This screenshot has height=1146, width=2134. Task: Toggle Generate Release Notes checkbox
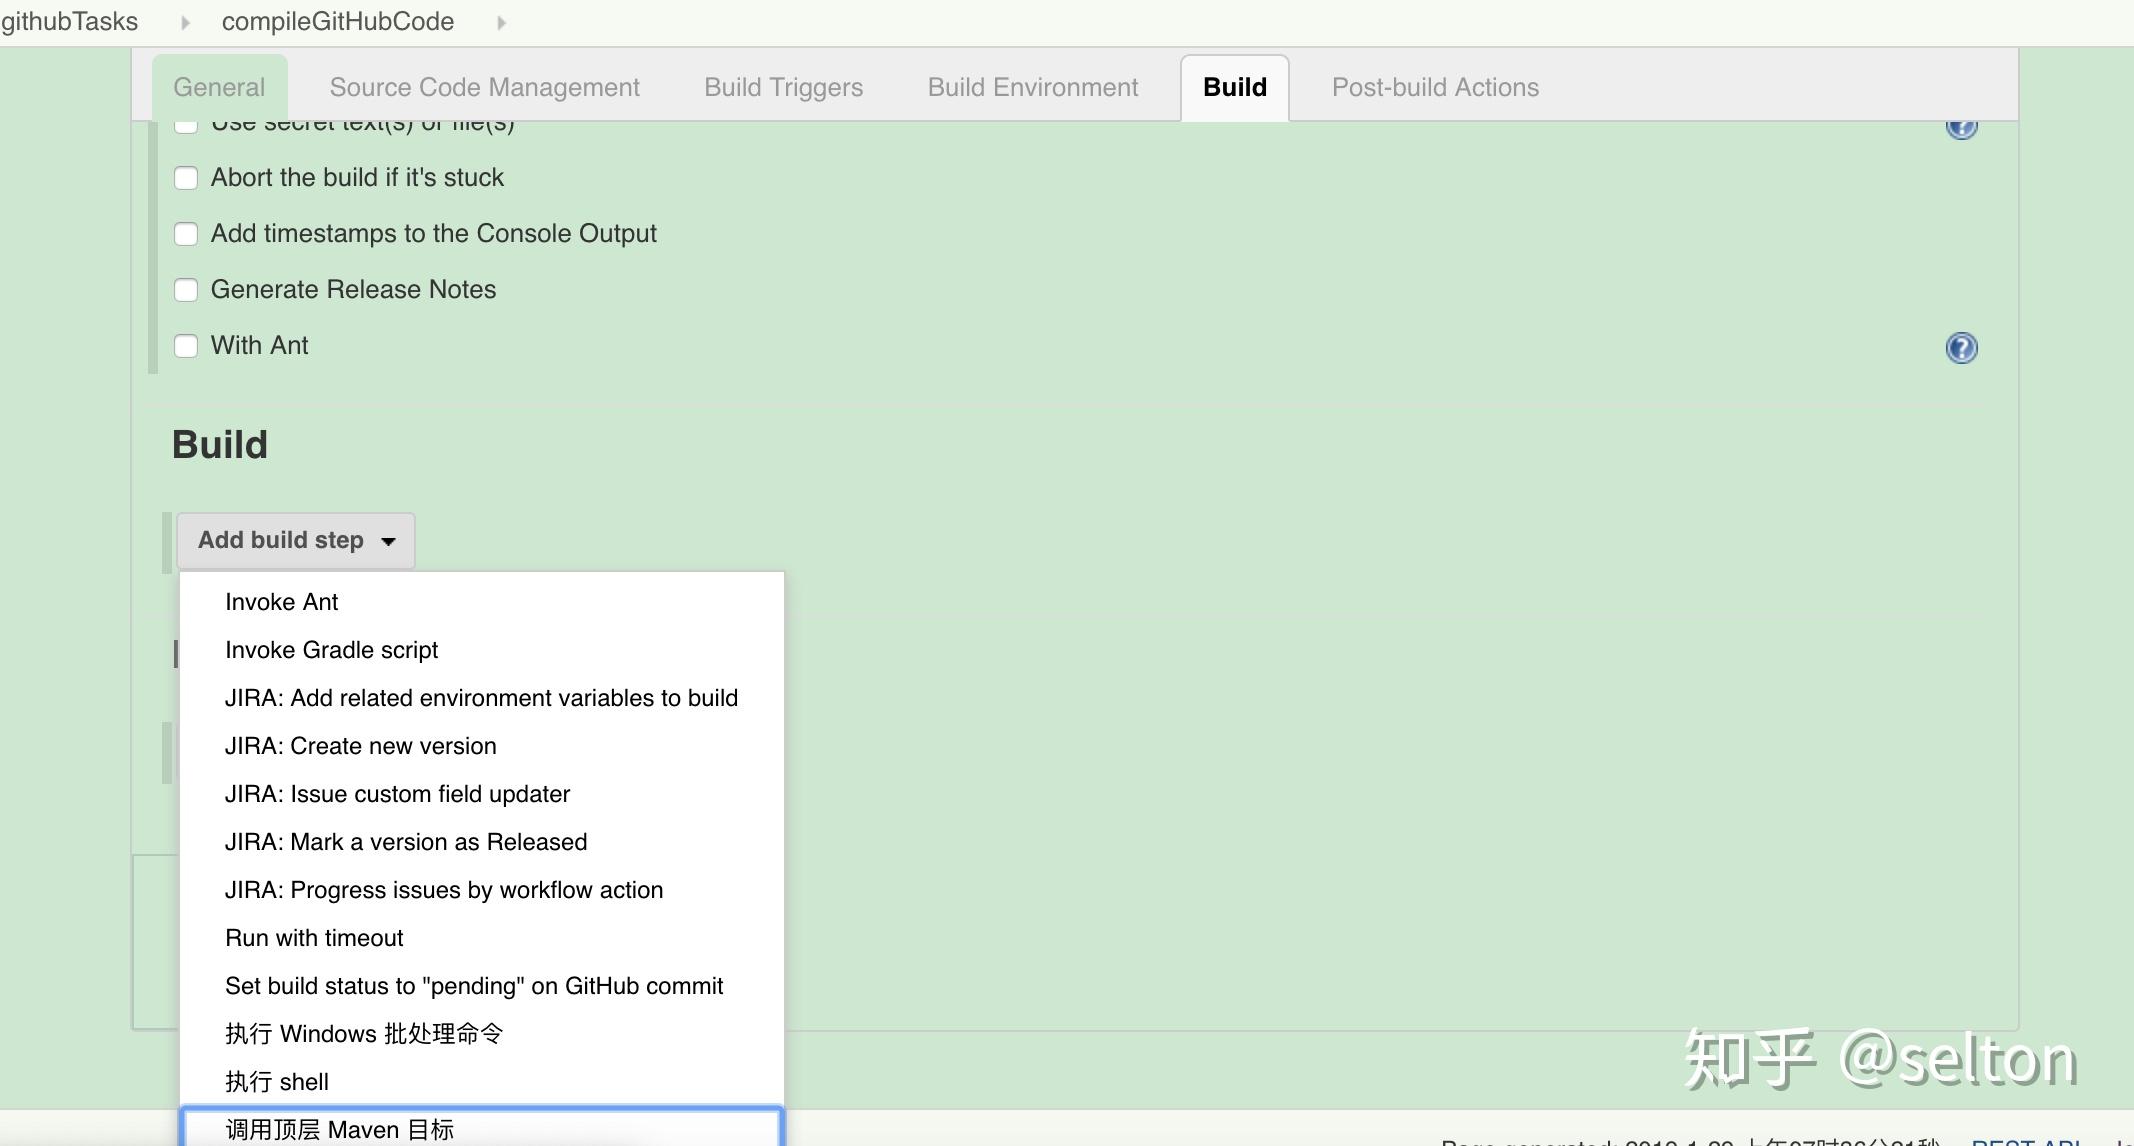(186, 290)
